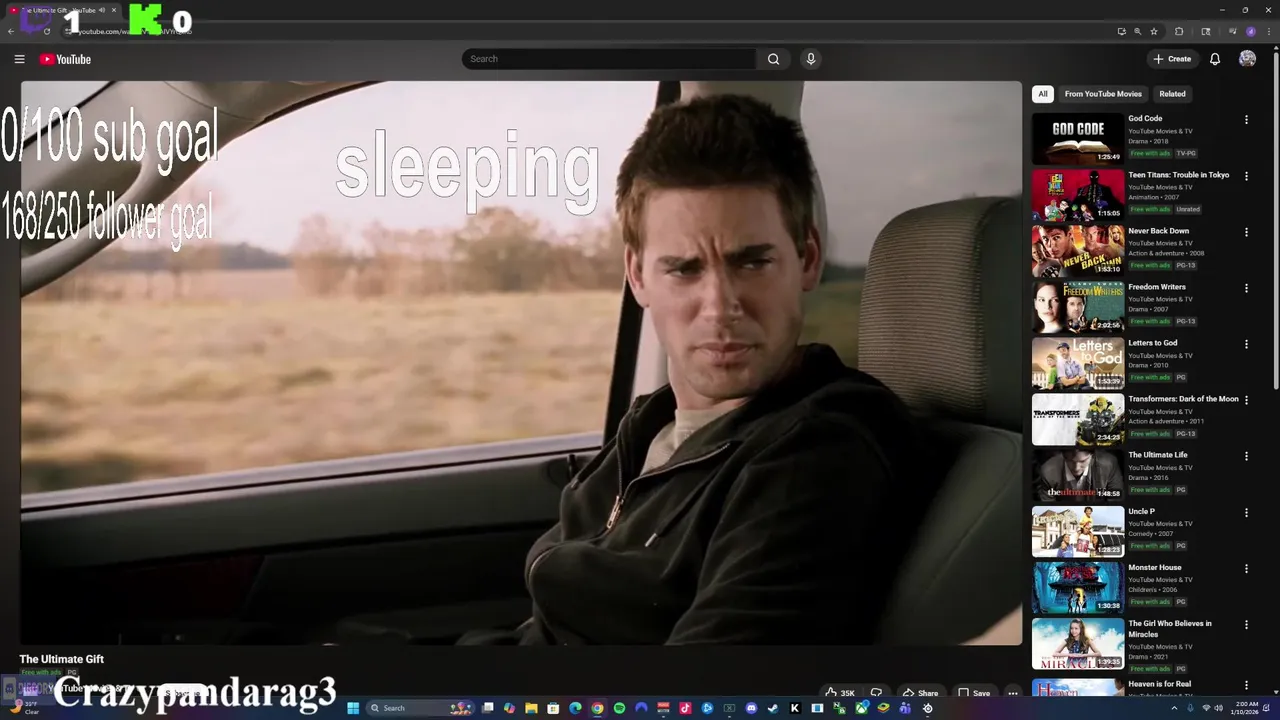Screen dimensions: 1280x720
Task: Show hidden system tray icons chevron
Action: click(x=1174, y=708)
